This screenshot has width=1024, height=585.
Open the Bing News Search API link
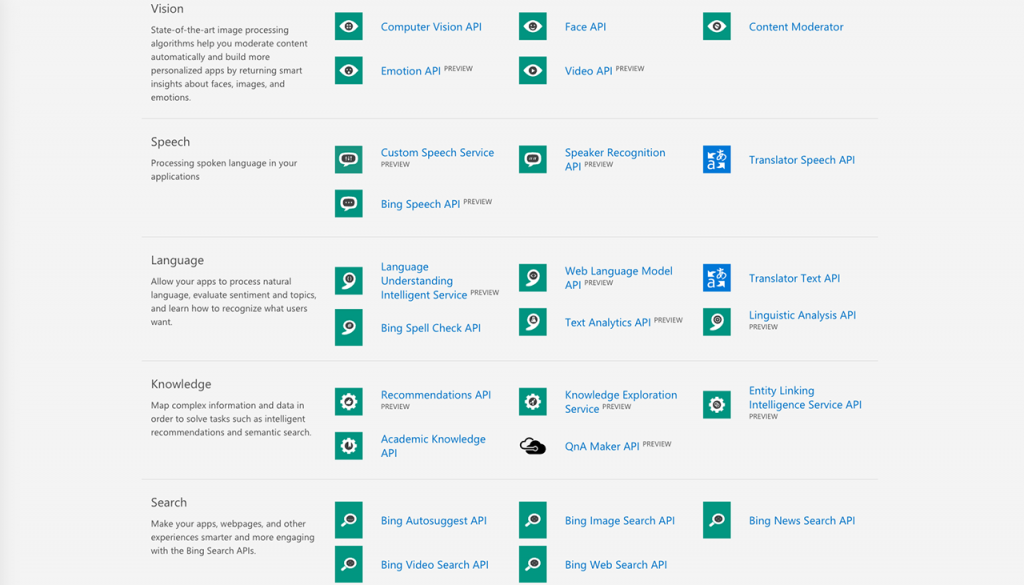(x=801, y=520)
